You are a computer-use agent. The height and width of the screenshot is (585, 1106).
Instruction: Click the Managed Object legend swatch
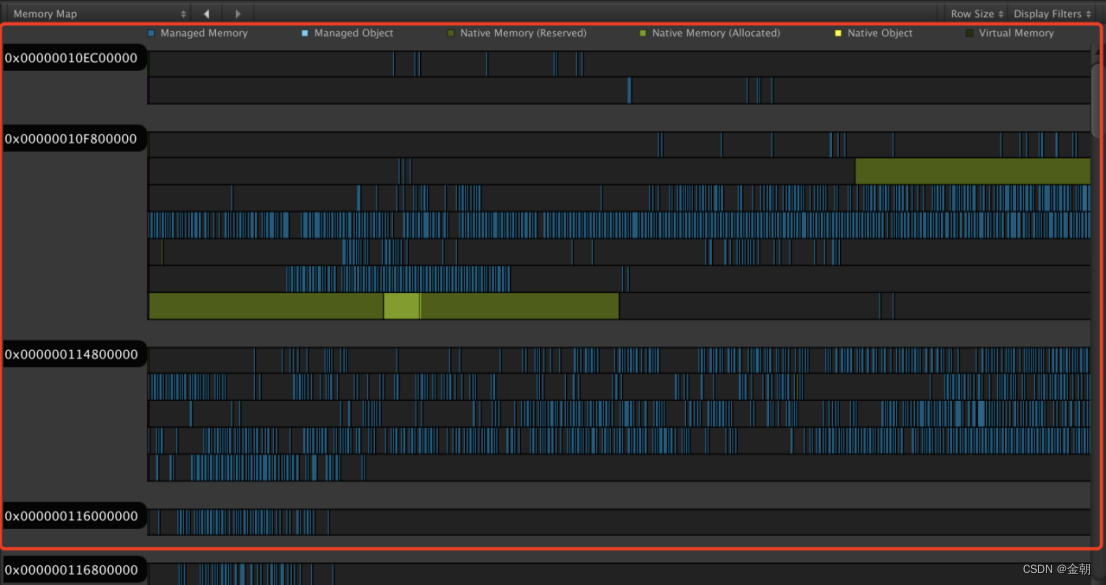305,33
